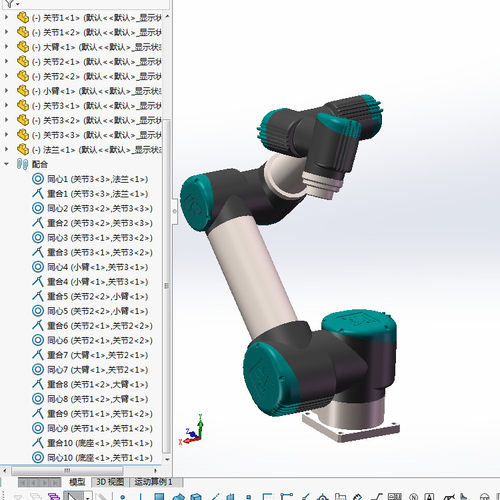Expand the 关节1<1> component node
This screenshot has height=500, width=500.
pos(6,17)
